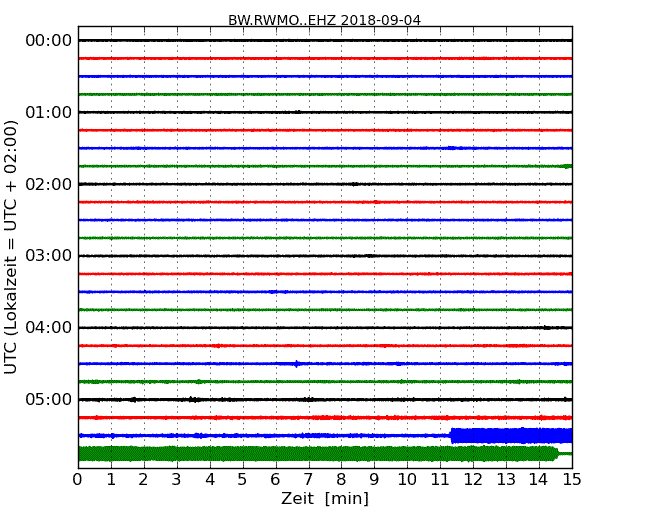Click x-axis tick label 12
Screen dimensions: 650x520
point(473,480)
